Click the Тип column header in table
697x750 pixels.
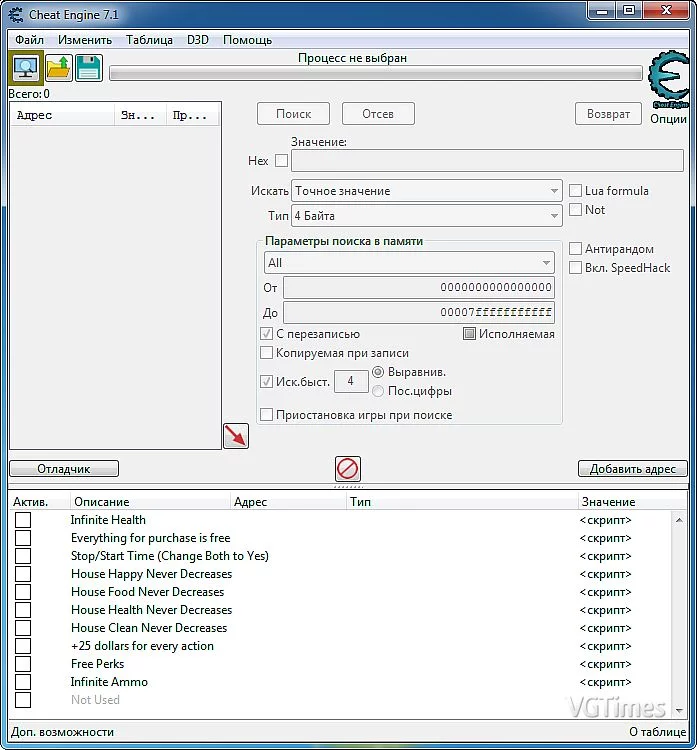pos(462,502)
